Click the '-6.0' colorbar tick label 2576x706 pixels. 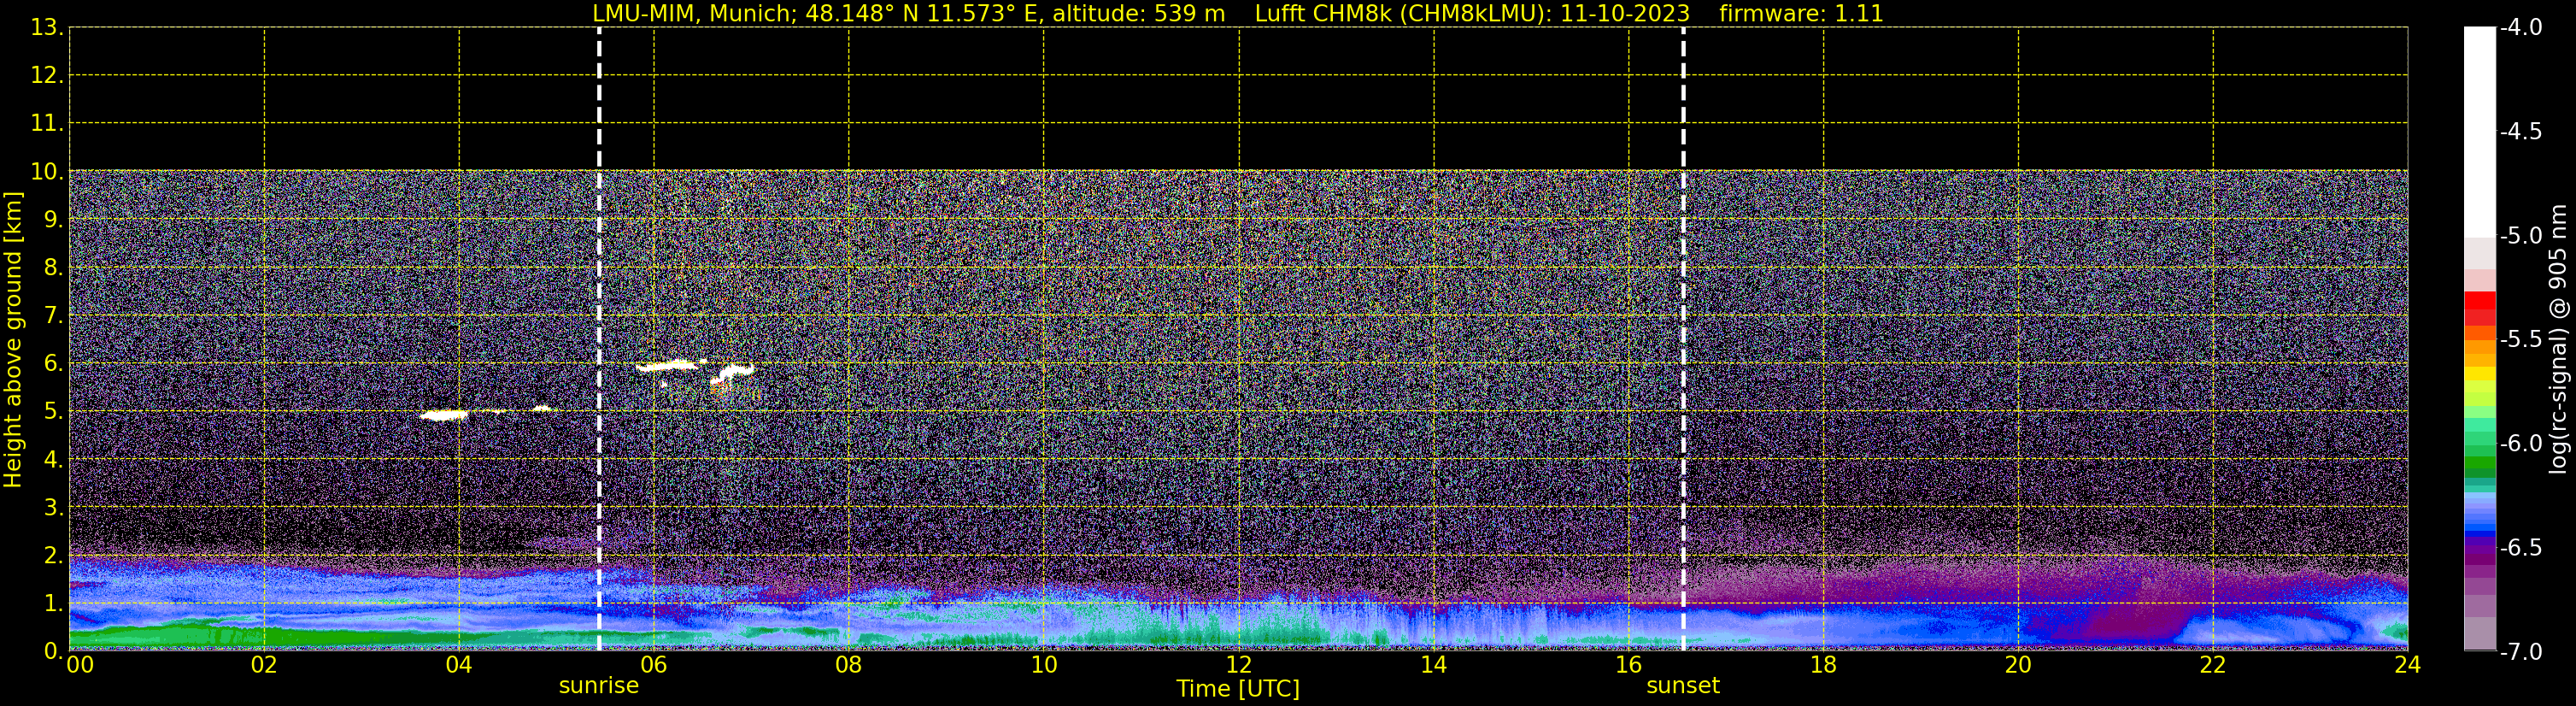pyautogui.click(x=2520, y=443)
